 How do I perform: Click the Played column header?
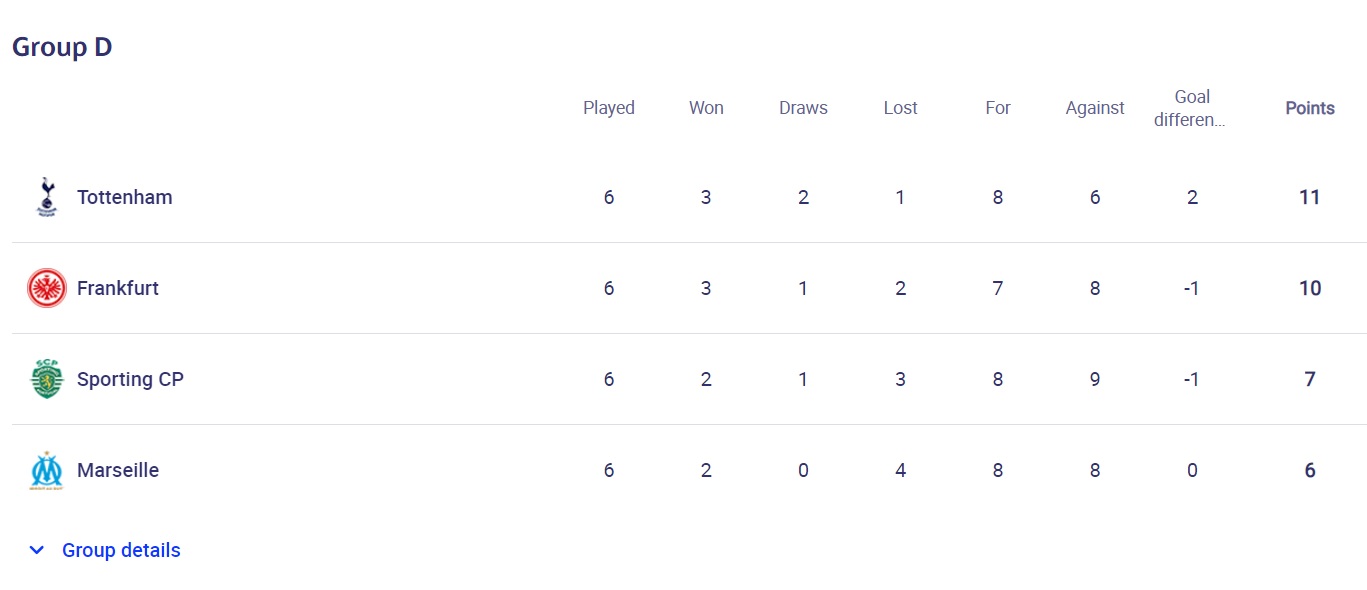pyautogui.click(x=608, y=108)
